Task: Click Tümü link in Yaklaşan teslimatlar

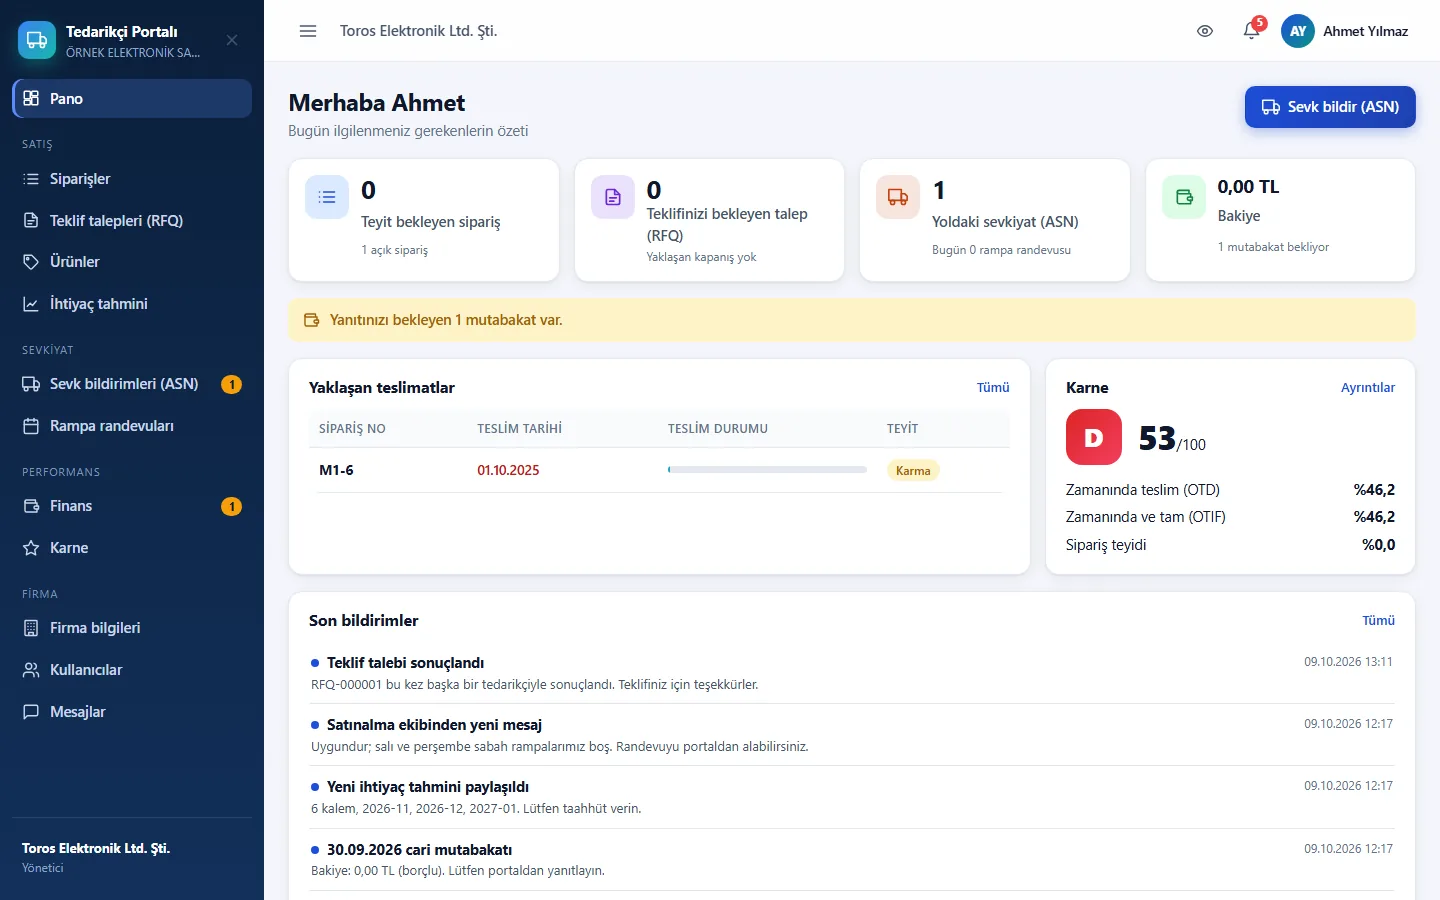Action: click(993, 388)
